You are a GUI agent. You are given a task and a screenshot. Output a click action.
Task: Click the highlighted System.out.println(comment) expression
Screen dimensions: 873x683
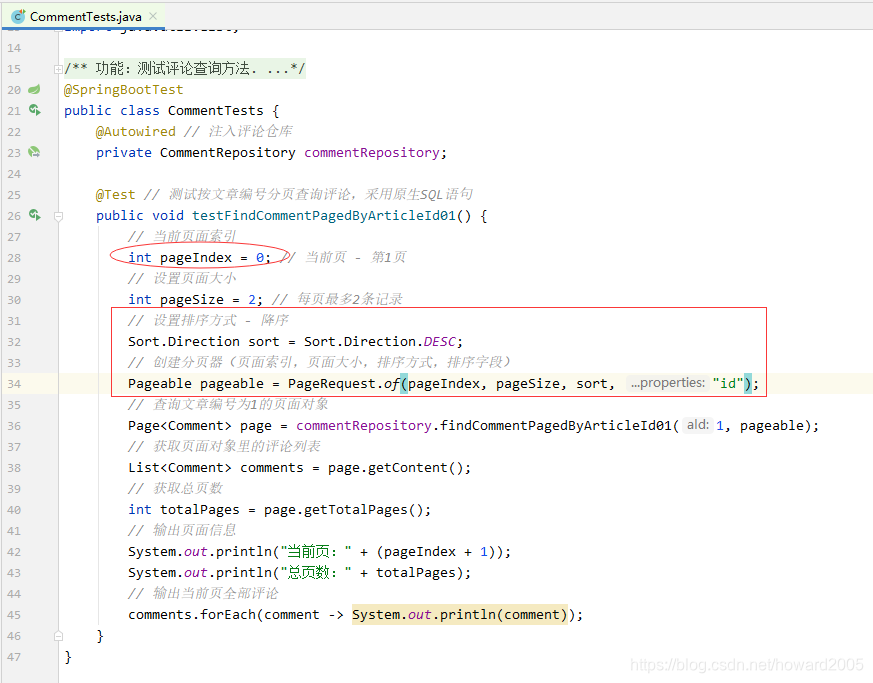(x=459, y=615)
